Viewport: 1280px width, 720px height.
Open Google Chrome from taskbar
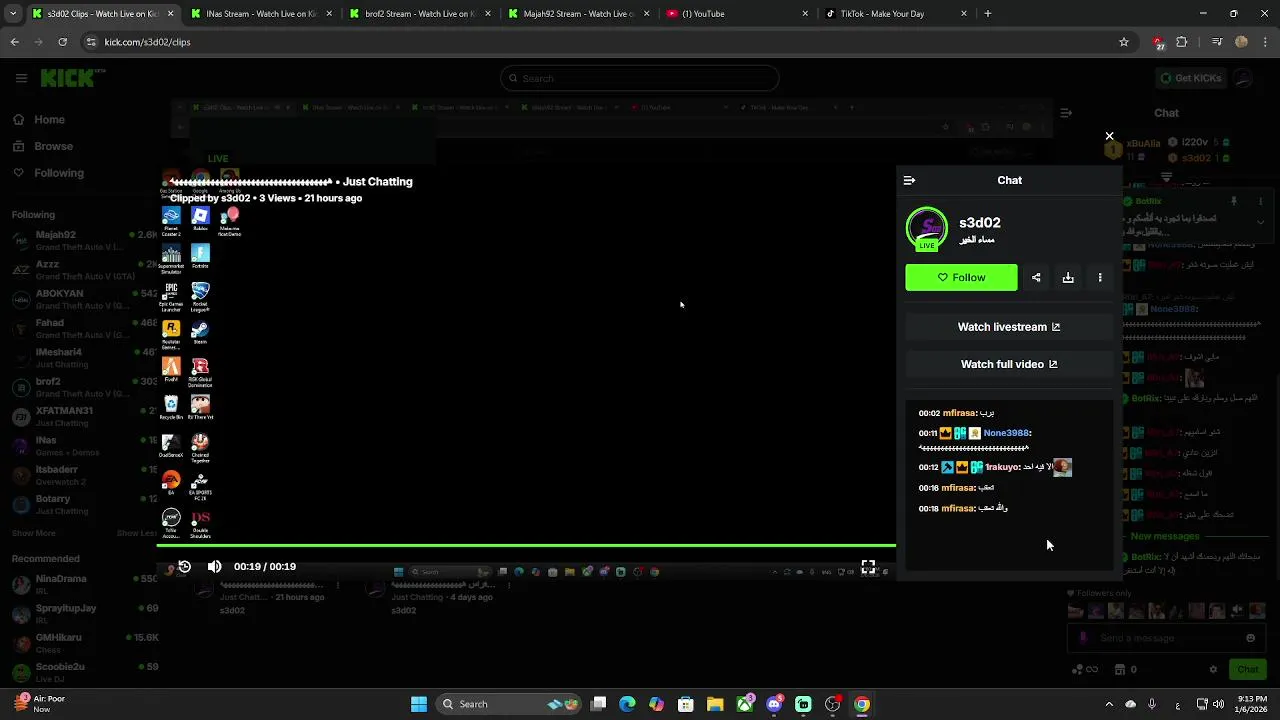pyautogui.click(x=862, y=704)
